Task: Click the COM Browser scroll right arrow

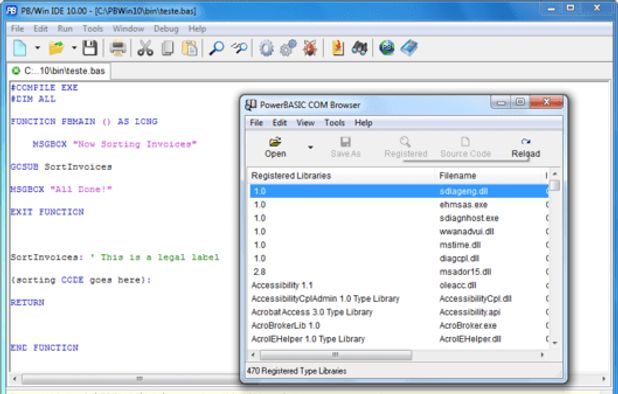Action: (x=542, y=355)
